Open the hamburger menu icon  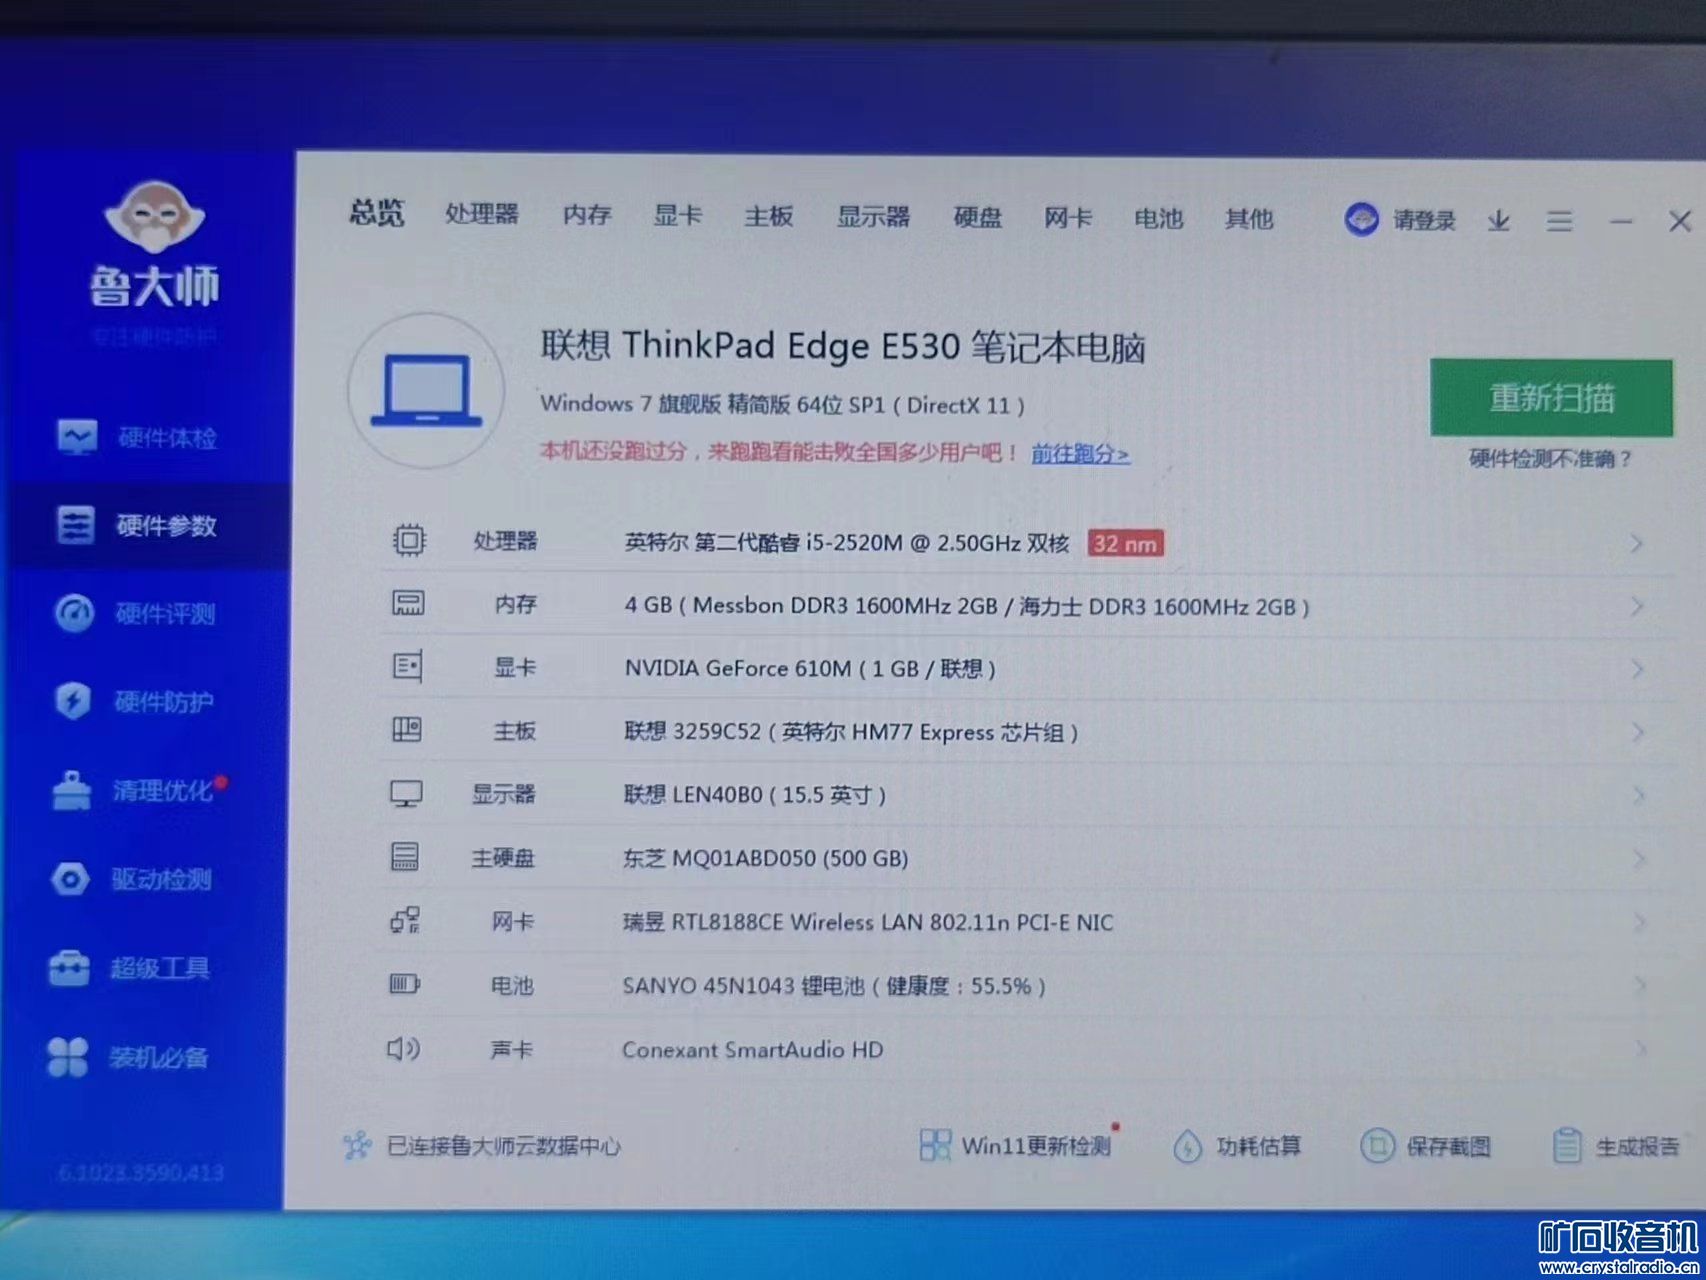[1559, 221]
